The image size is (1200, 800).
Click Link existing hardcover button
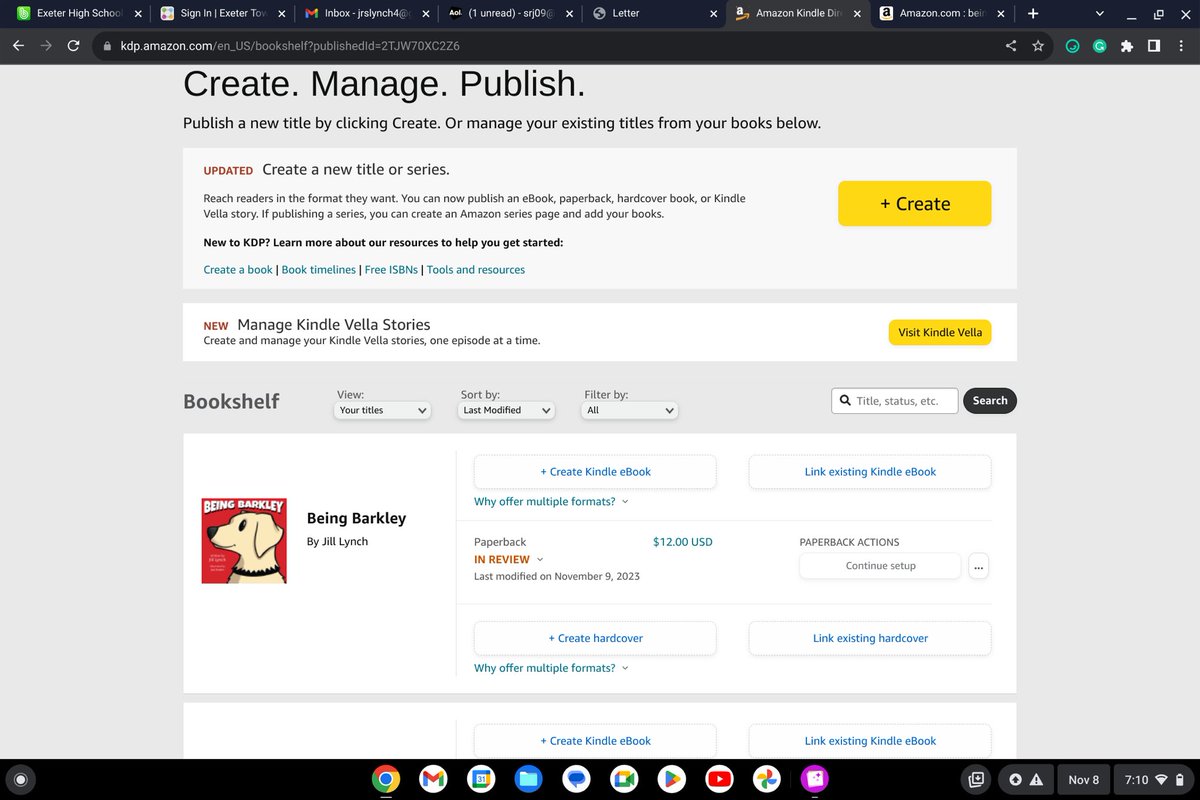pos(870,638)
